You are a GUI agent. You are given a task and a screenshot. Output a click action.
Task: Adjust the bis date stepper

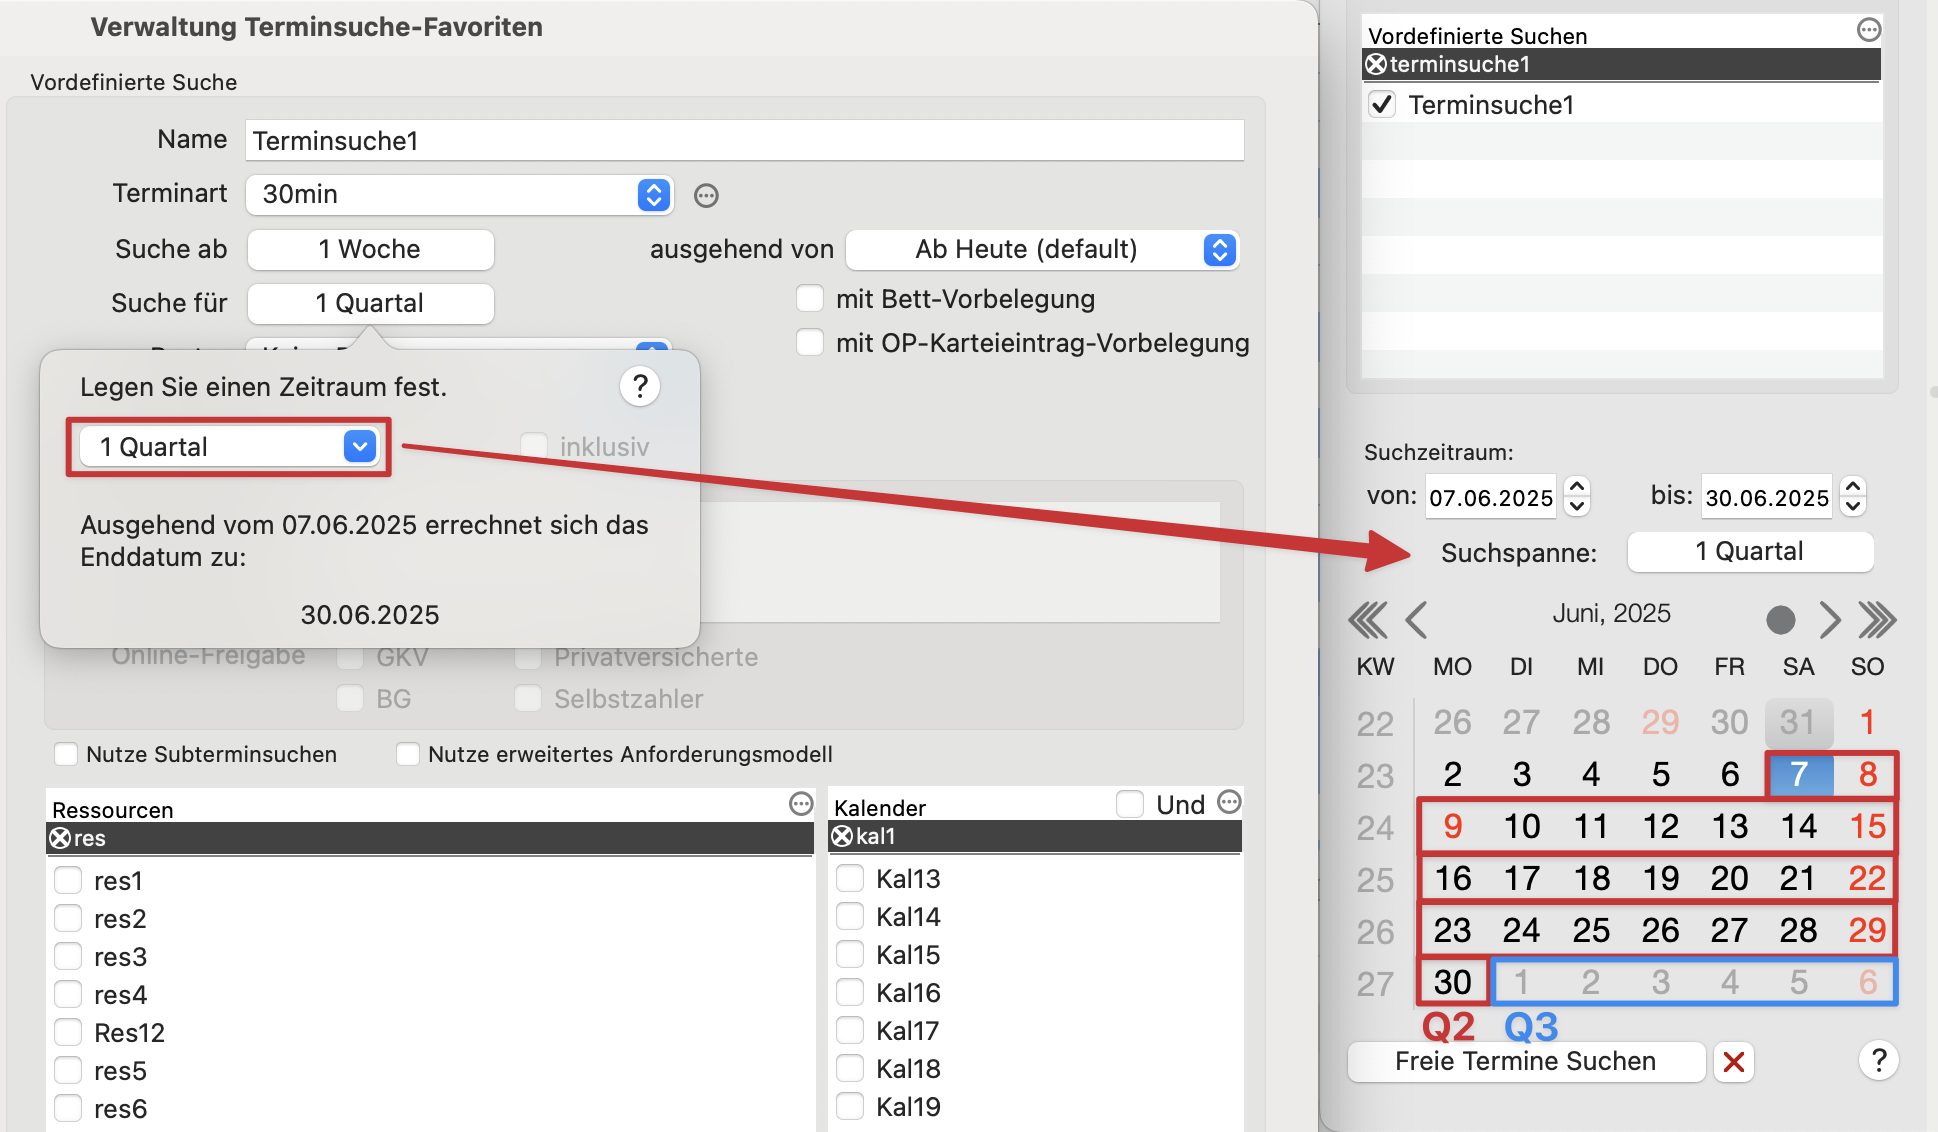[1853, 496]
